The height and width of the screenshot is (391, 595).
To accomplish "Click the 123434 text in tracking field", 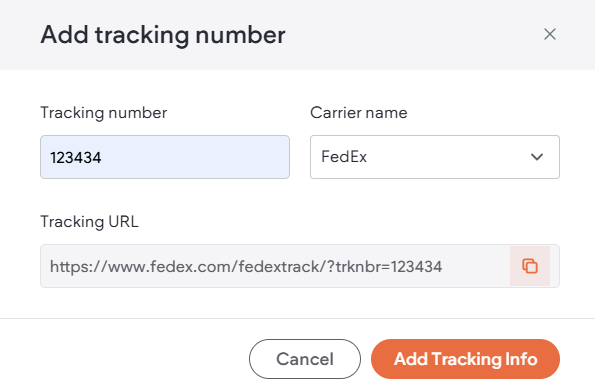I will coord(76,158).
